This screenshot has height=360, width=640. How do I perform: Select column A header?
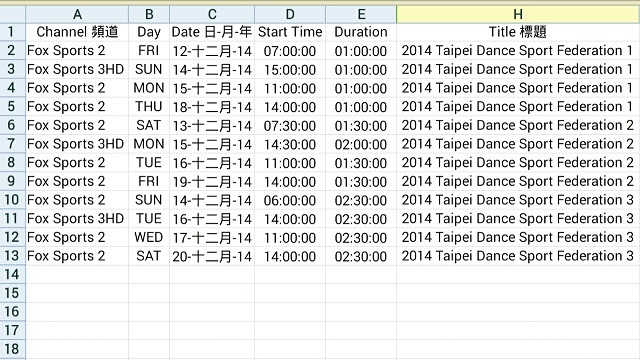[77, 14]
